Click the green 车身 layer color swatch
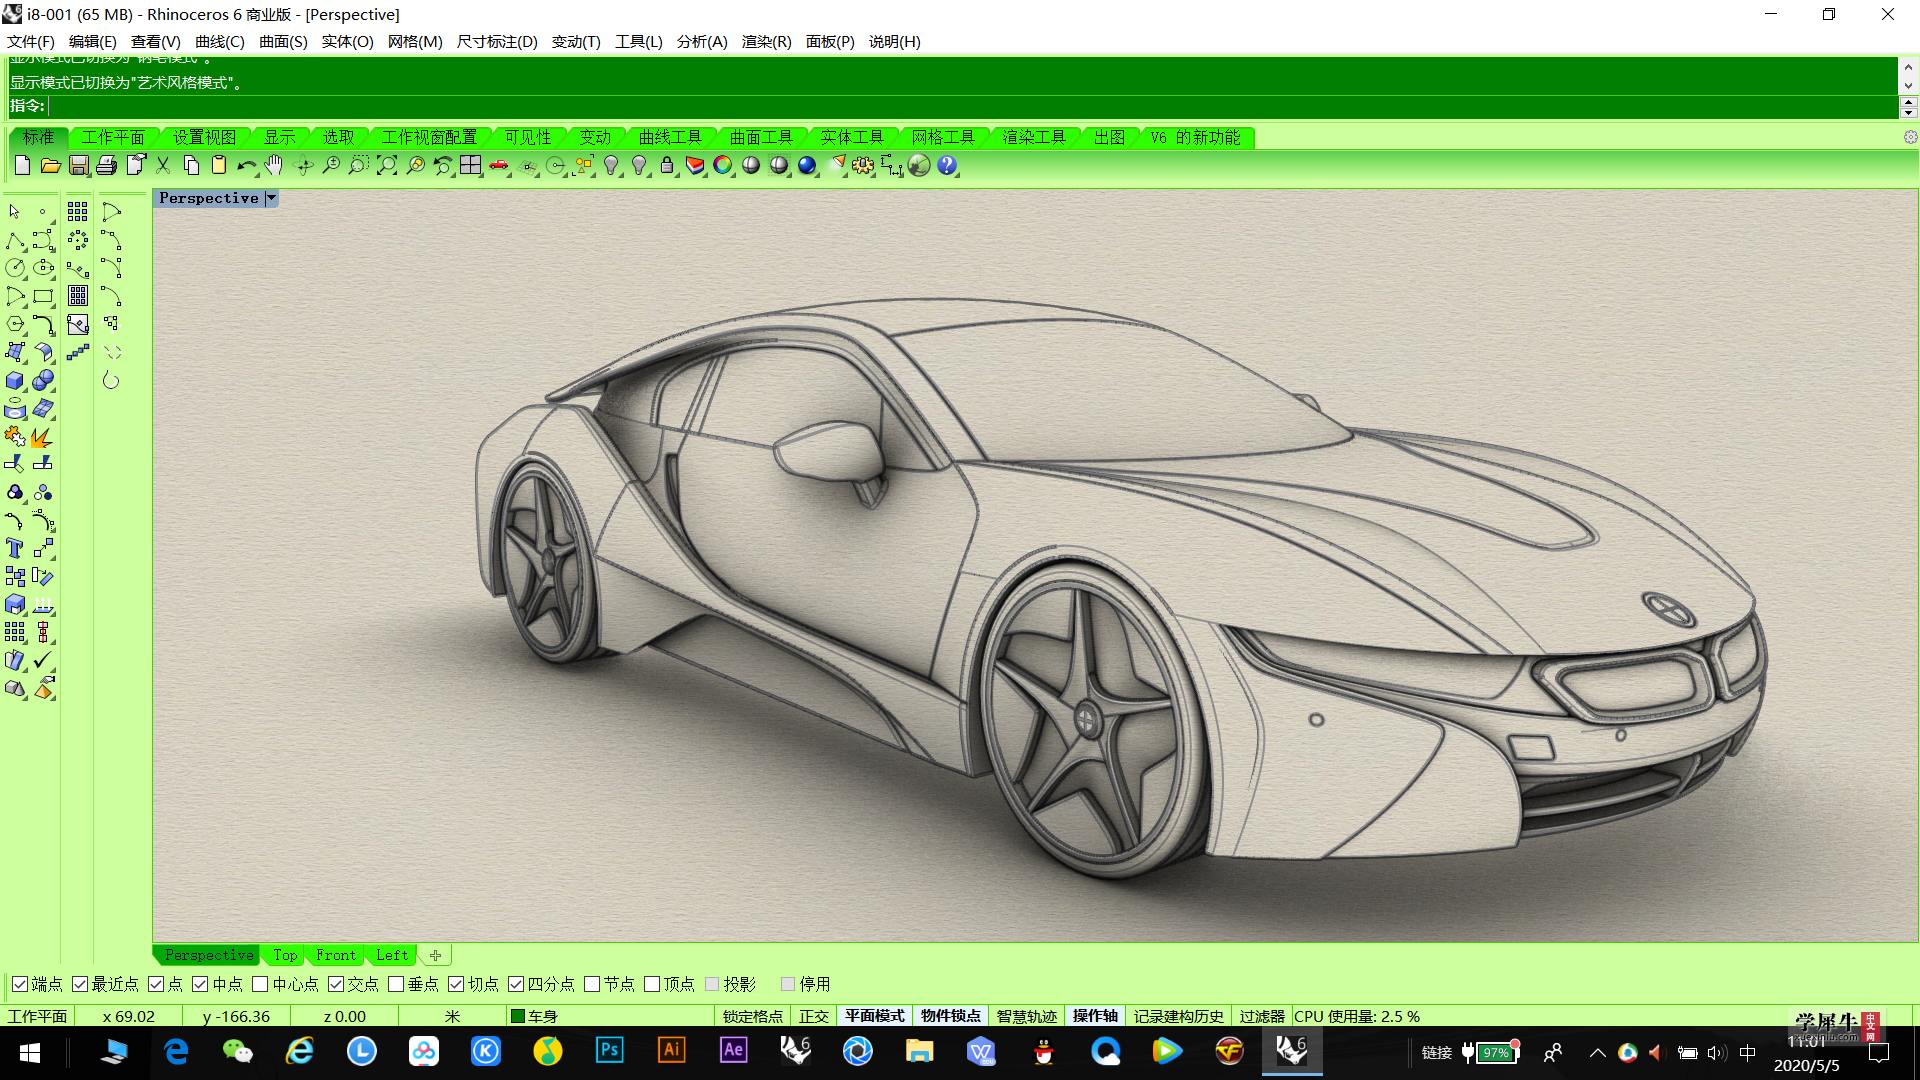 518,1016
